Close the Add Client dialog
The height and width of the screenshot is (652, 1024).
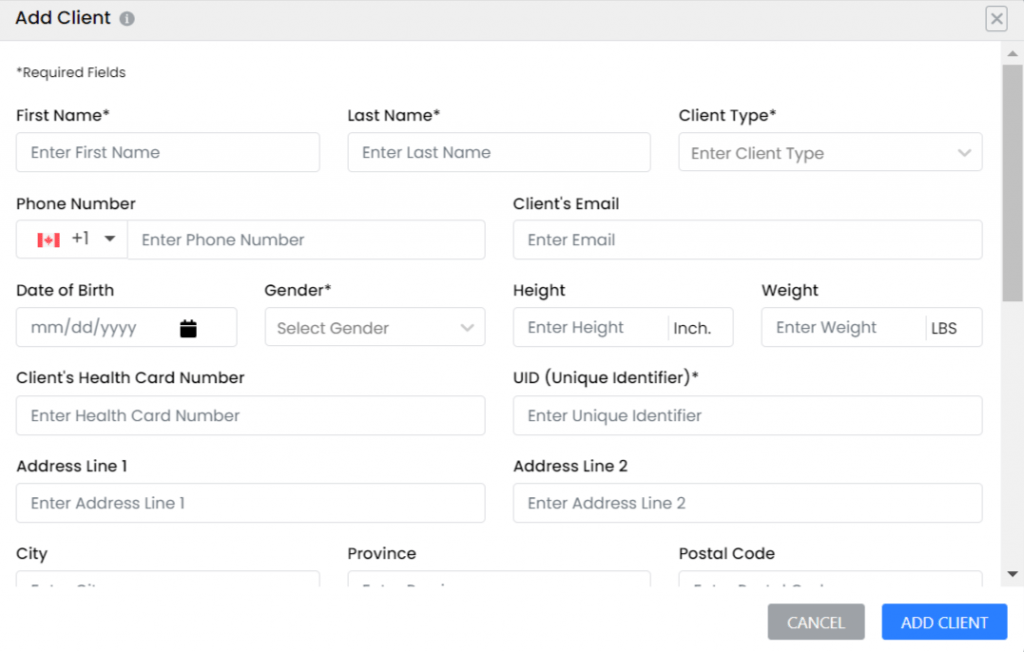(x=996, y=18)
